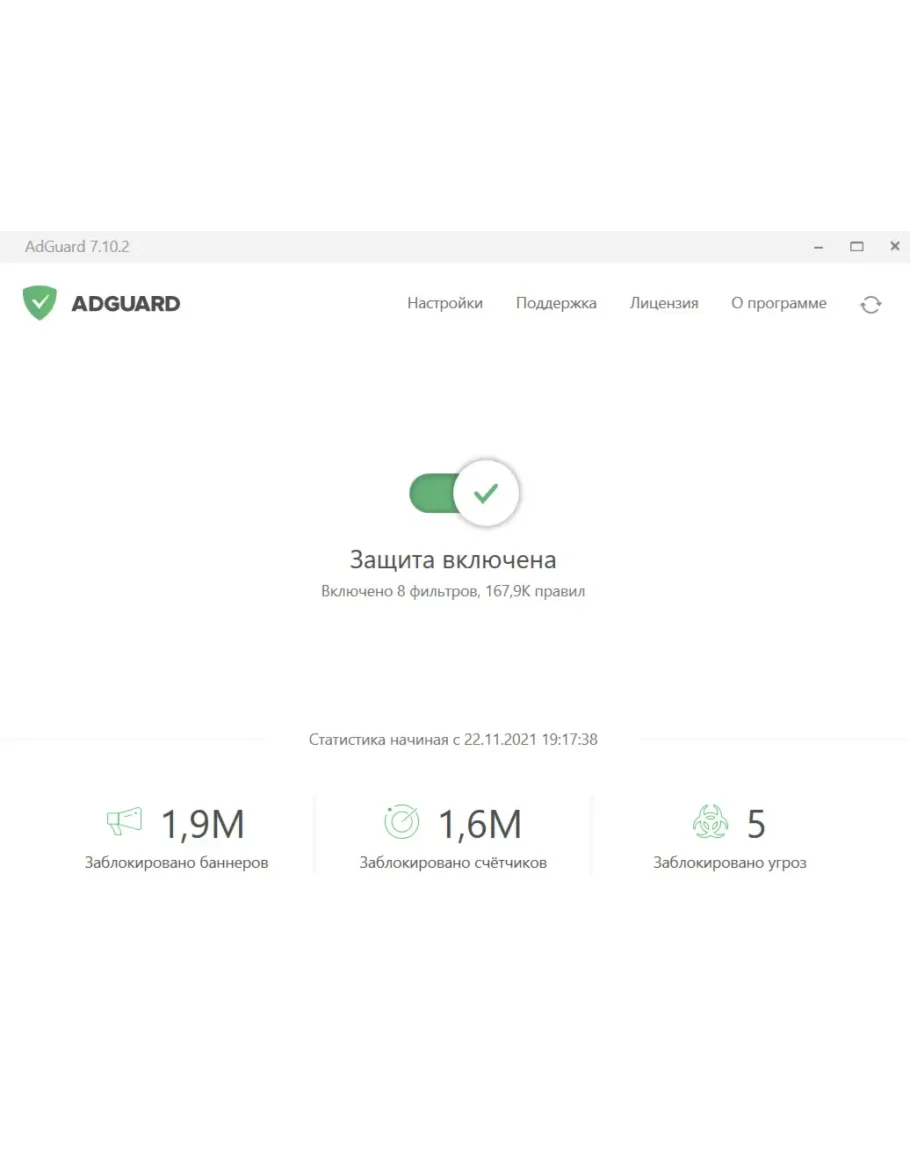Go to the Лицензия page
Image resolution: width=910 pixels, height=1155 pixels.
(x=664, y=303)
